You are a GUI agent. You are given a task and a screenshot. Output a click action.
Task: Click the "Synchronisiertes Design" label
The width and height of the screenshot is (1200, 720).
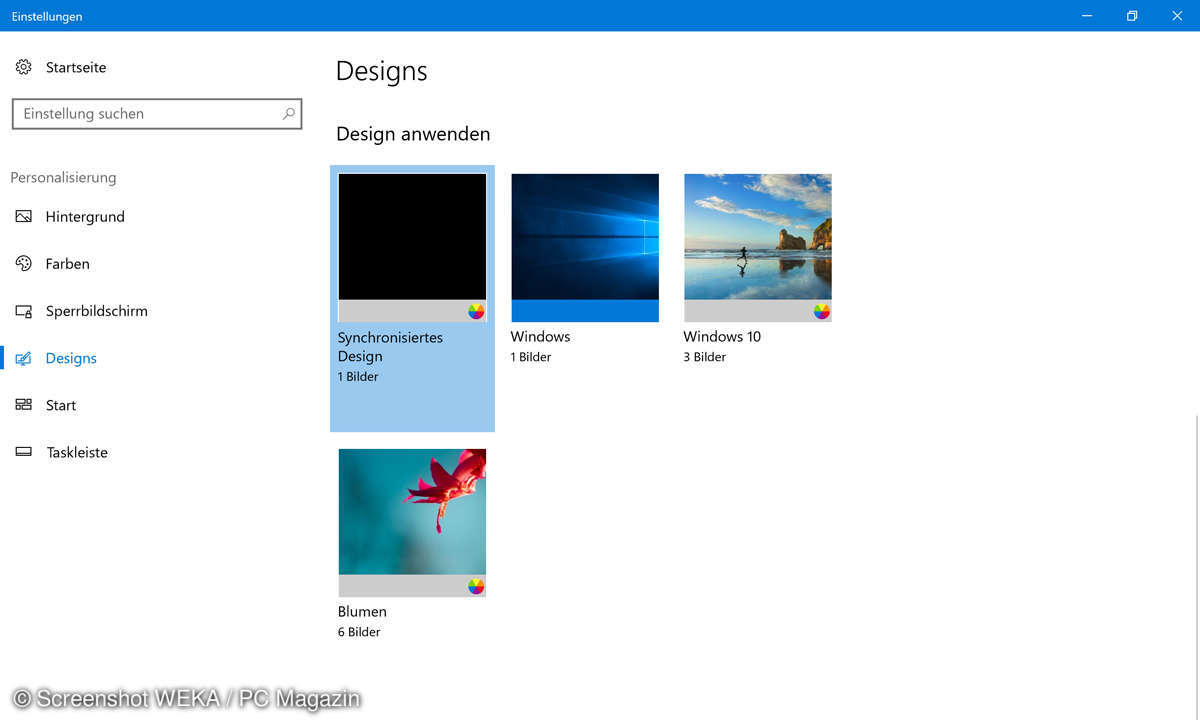pyautogui.click(x=390, y=347)
